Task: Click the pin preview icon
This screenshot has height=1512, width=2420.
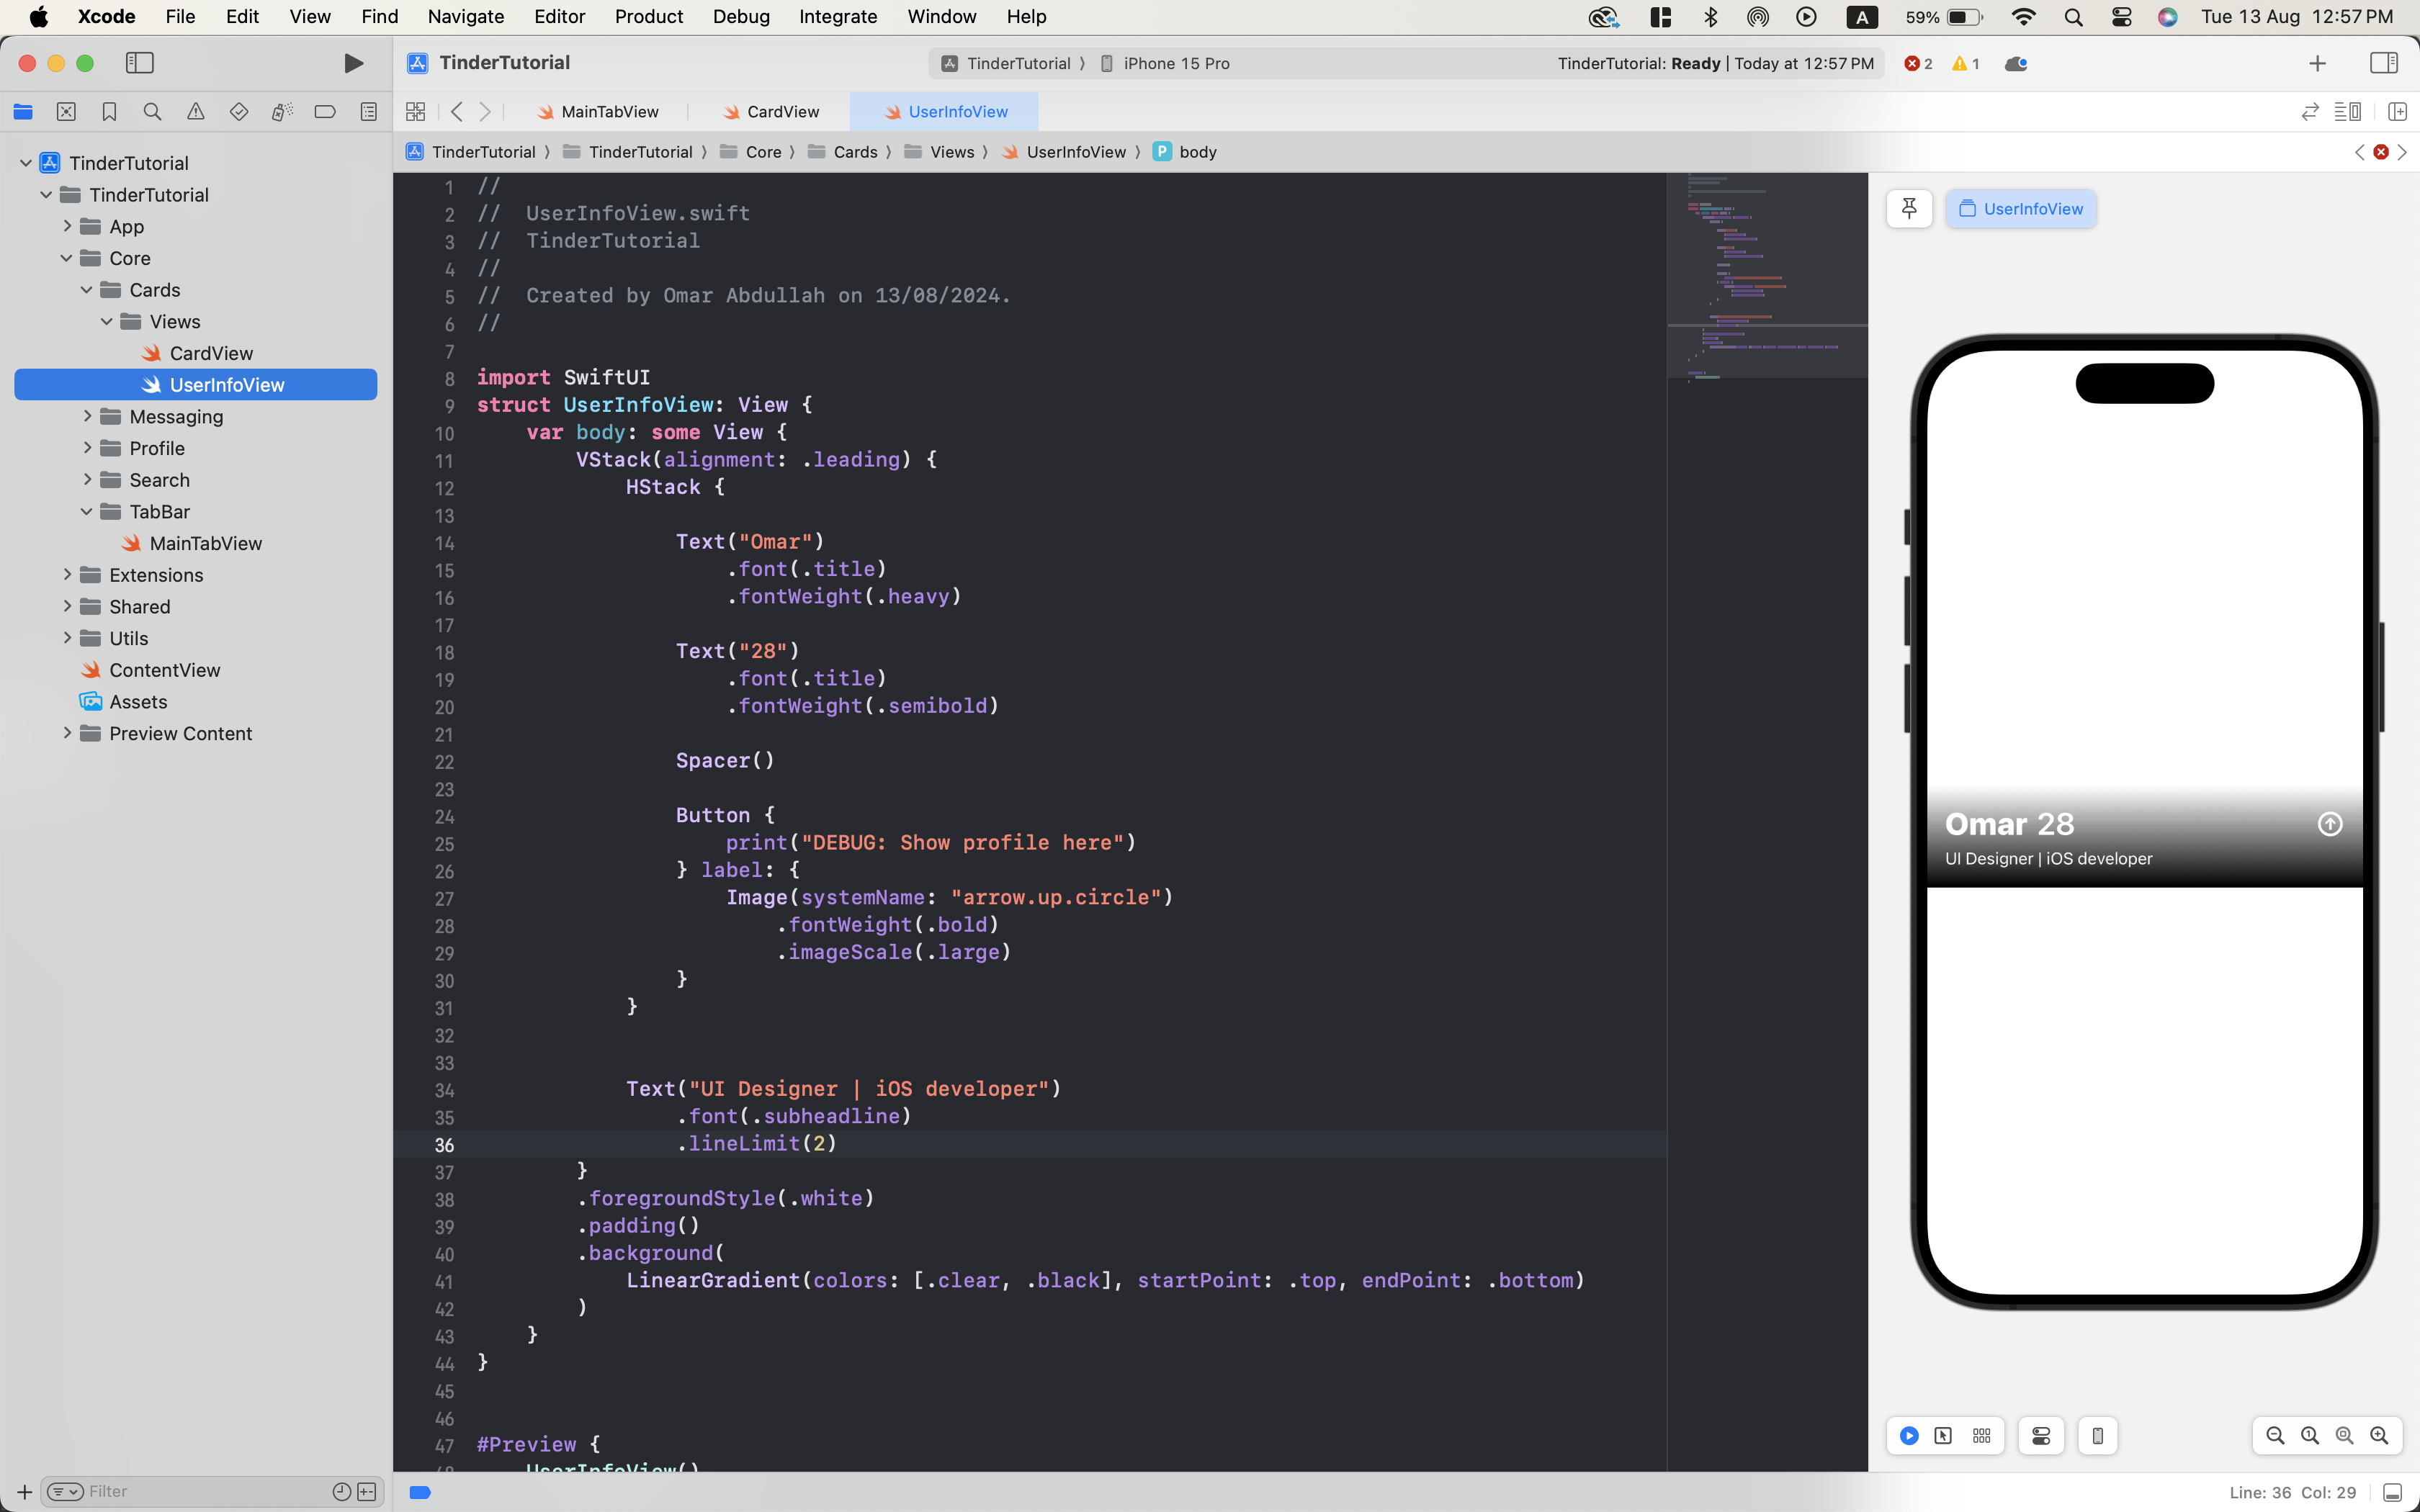Action: 1909,209
